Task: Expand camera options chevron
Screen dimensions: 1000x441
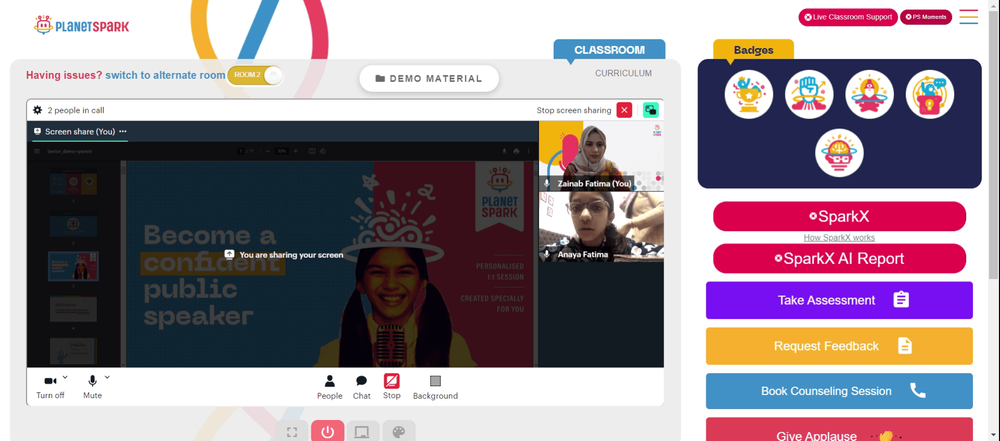Action: (65, 377)
